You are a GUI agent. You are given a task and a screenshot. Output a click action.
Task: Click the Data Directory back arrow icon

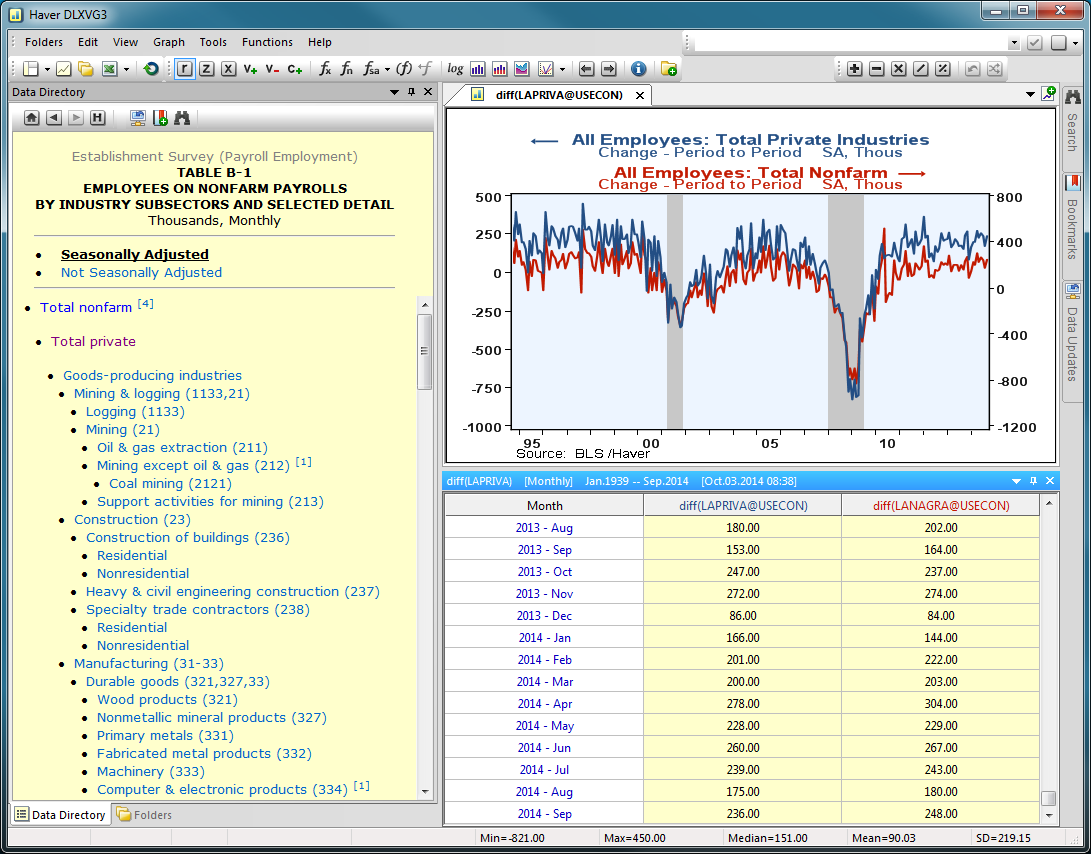[x=54, y=118]
